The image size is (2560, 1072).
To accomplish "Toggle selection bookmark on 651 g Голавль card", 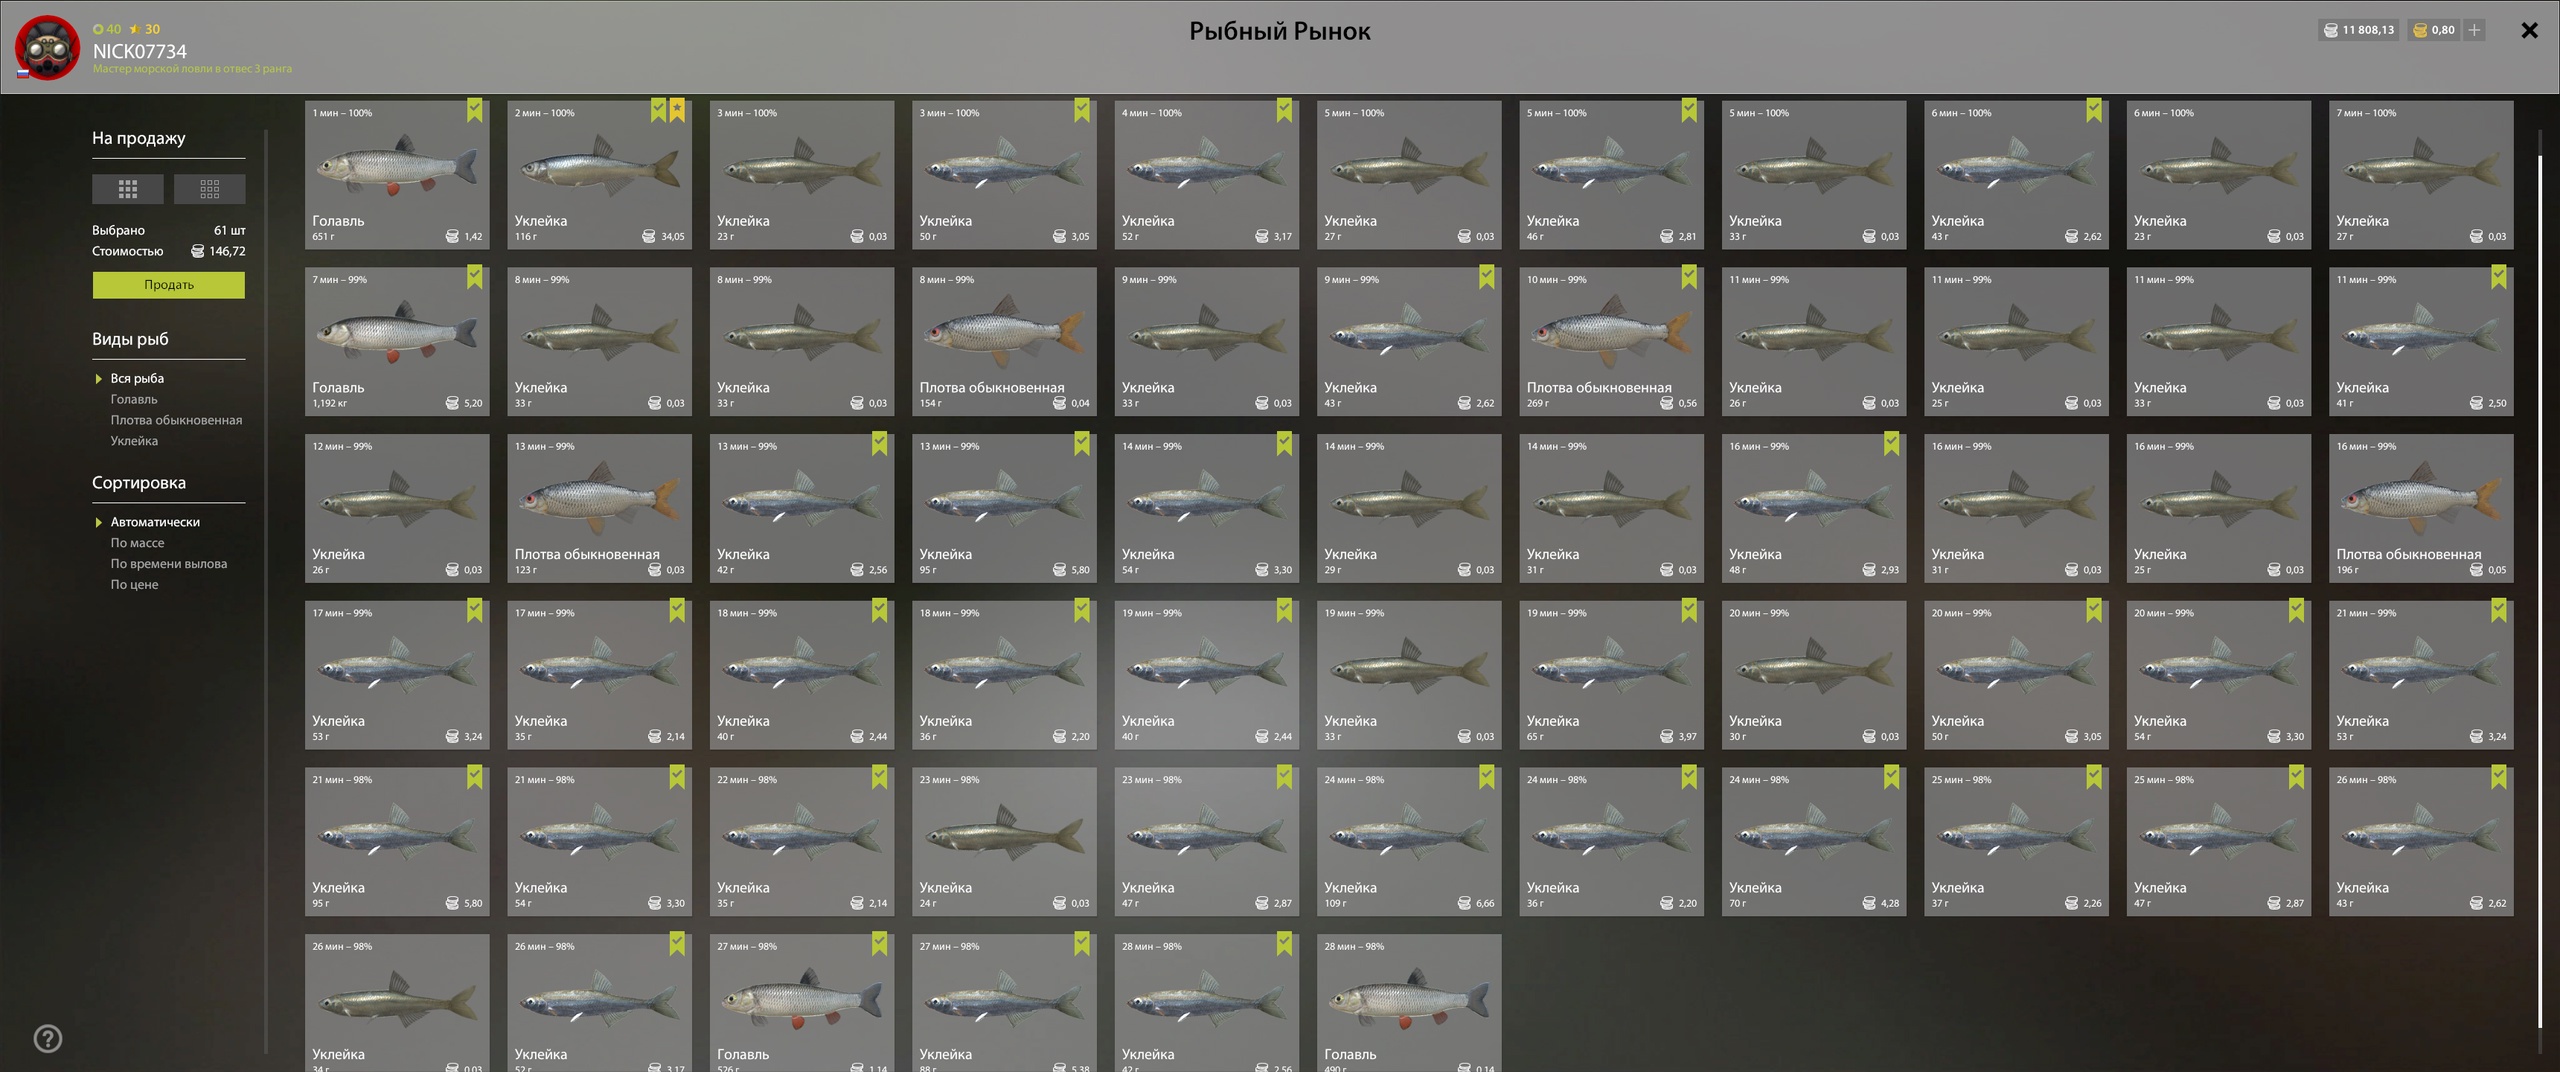I will tap(475, 110).
